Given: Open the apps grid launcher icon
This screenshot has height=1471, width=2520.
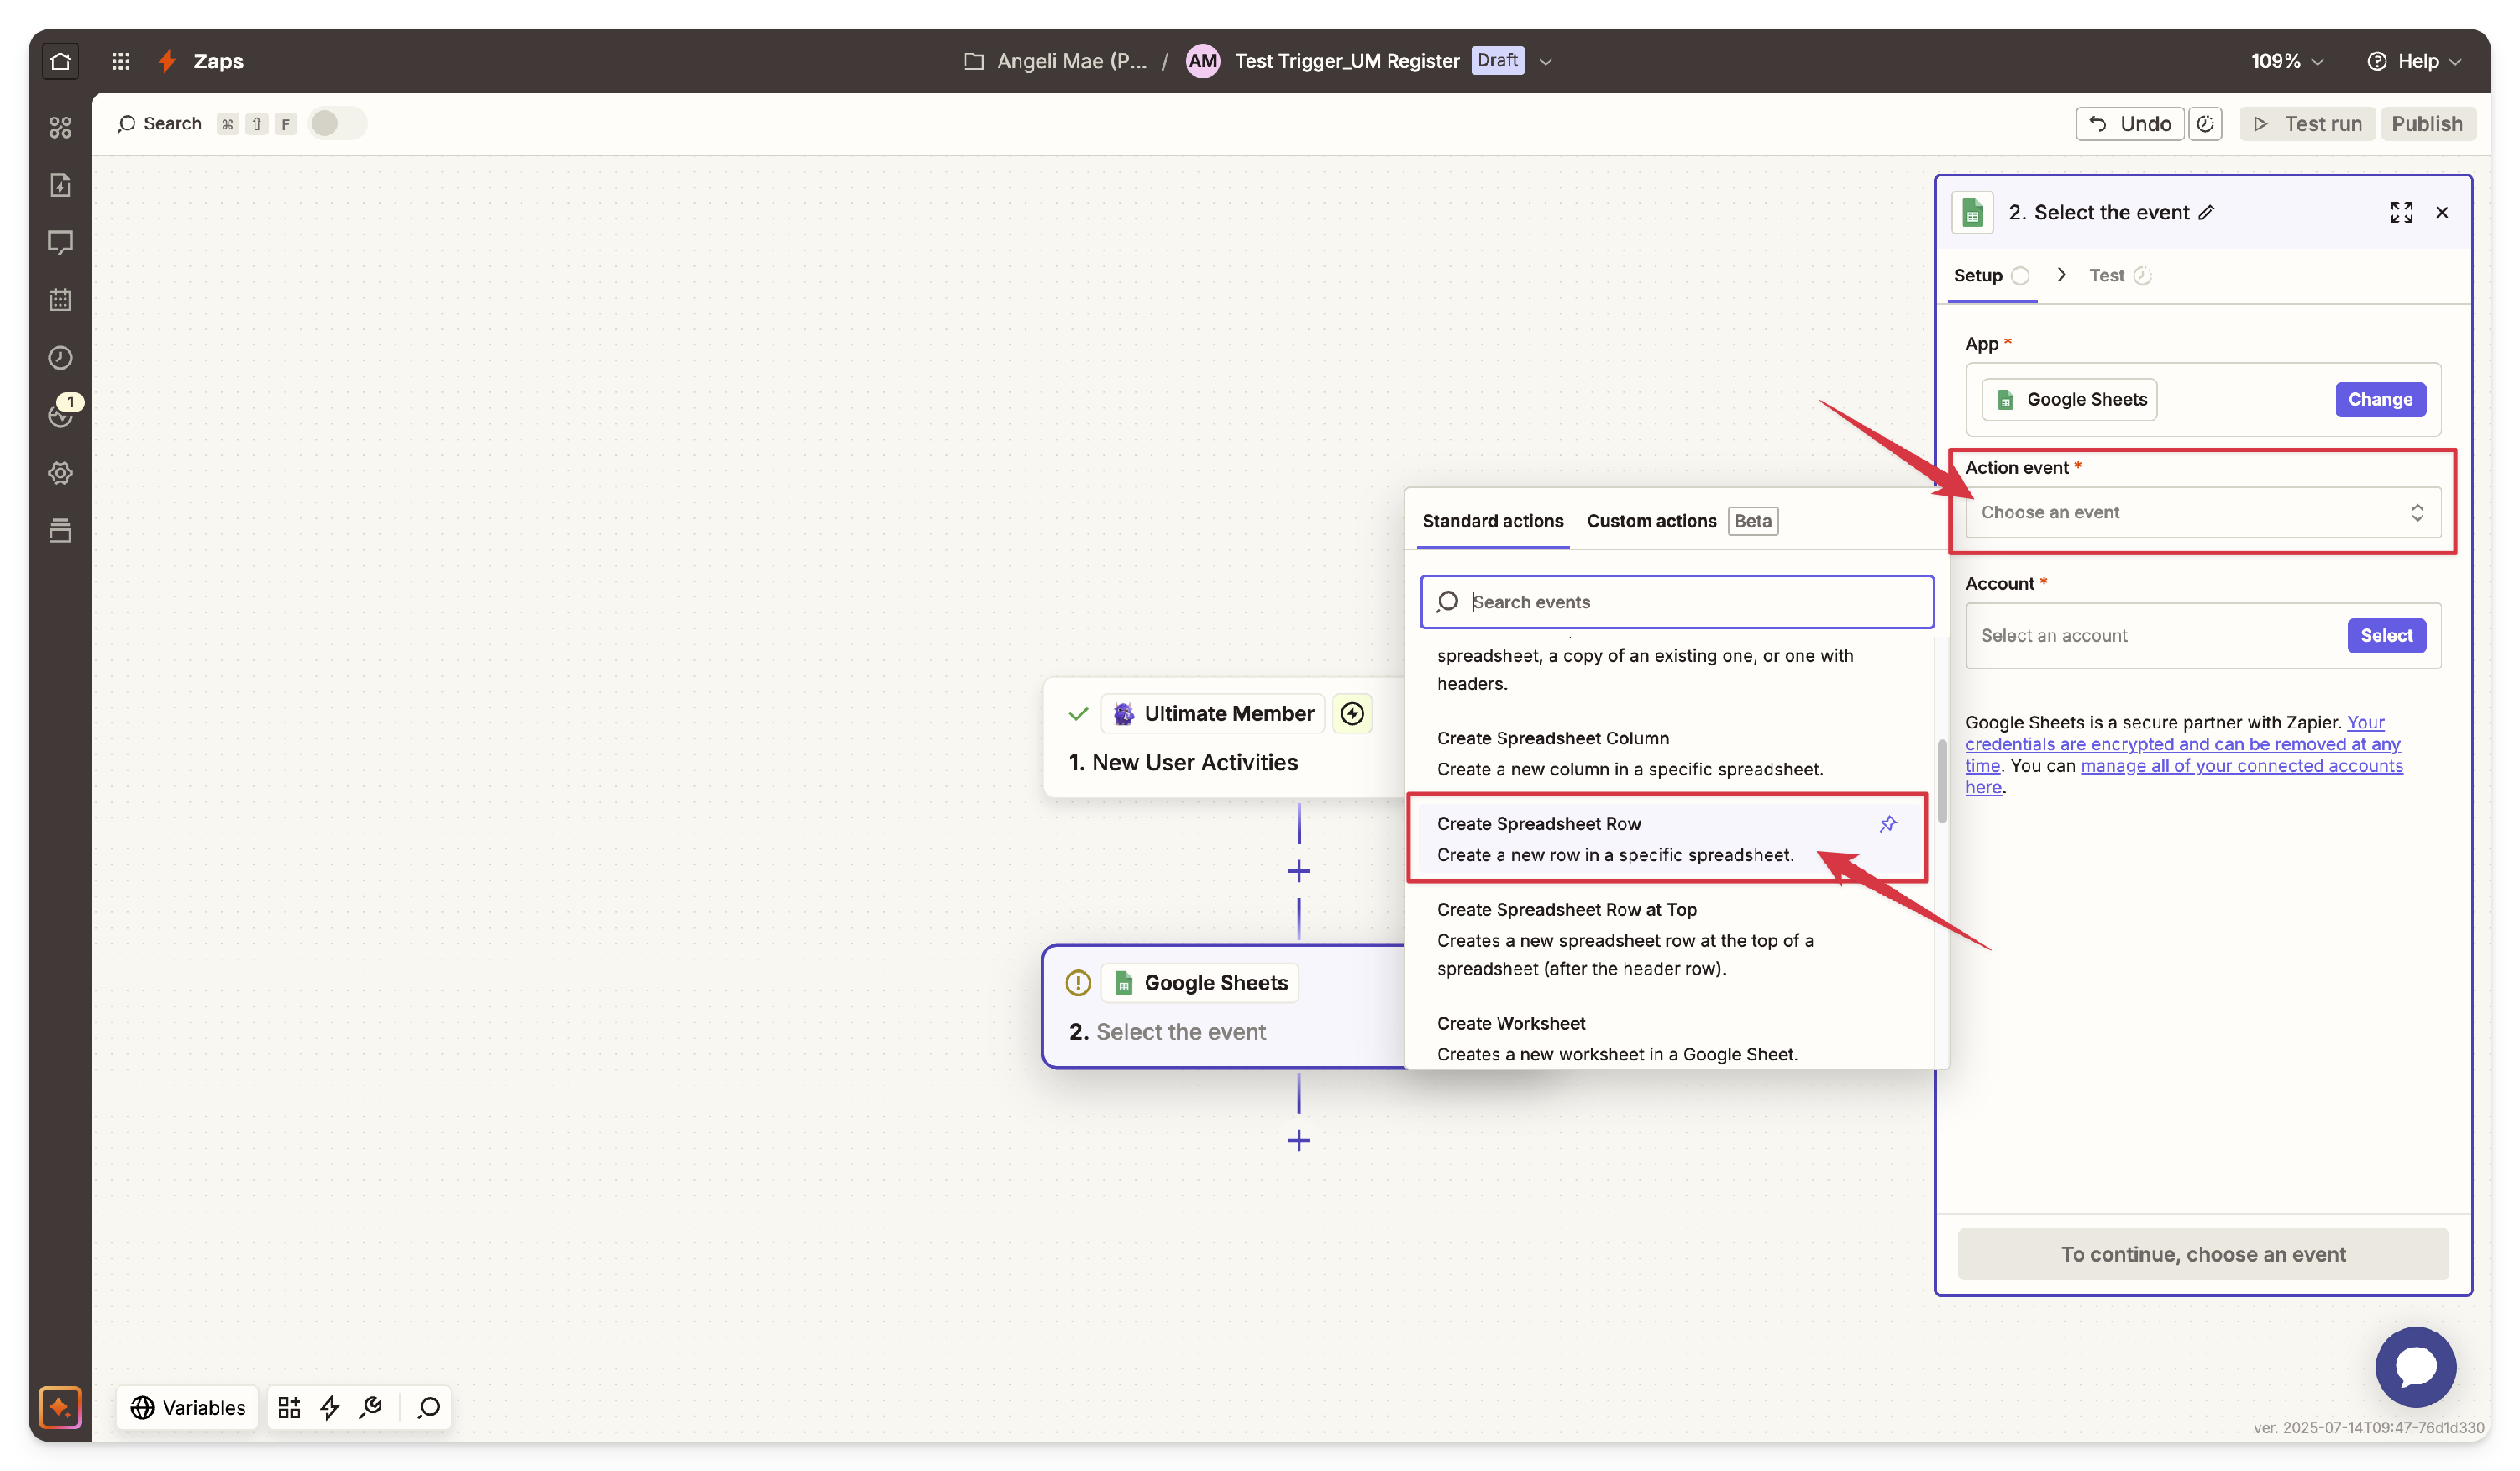Looking at the screenshot, I should (121, 61).
